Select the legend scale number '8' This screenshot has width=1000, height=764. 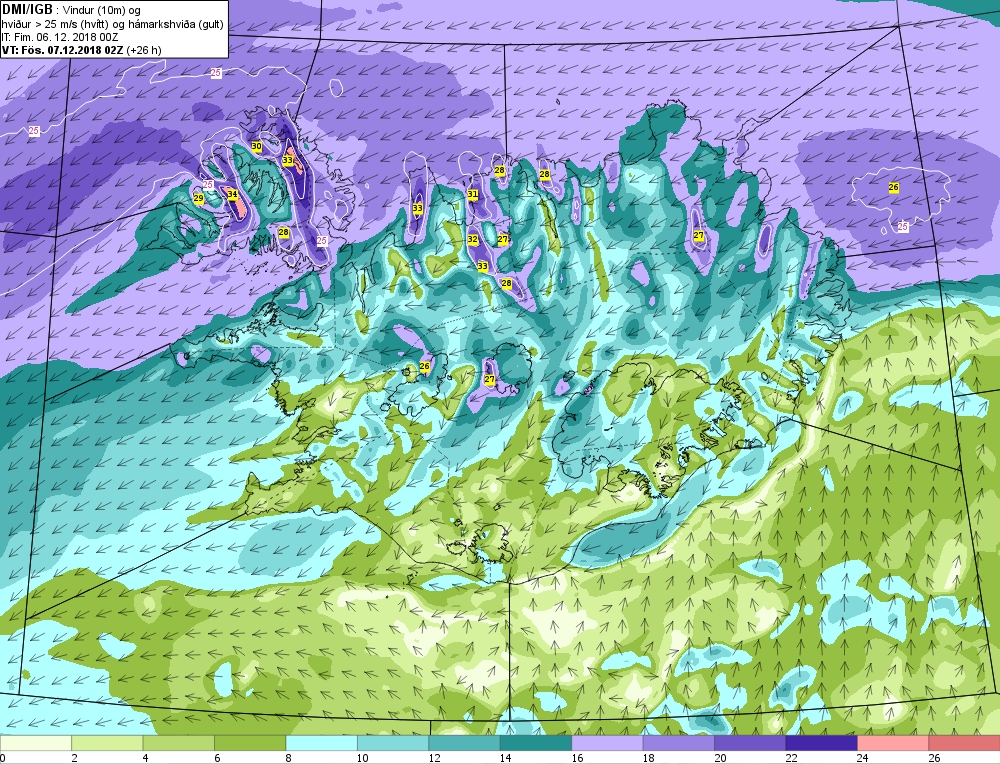pyautogui.click(x=288, y=758)
